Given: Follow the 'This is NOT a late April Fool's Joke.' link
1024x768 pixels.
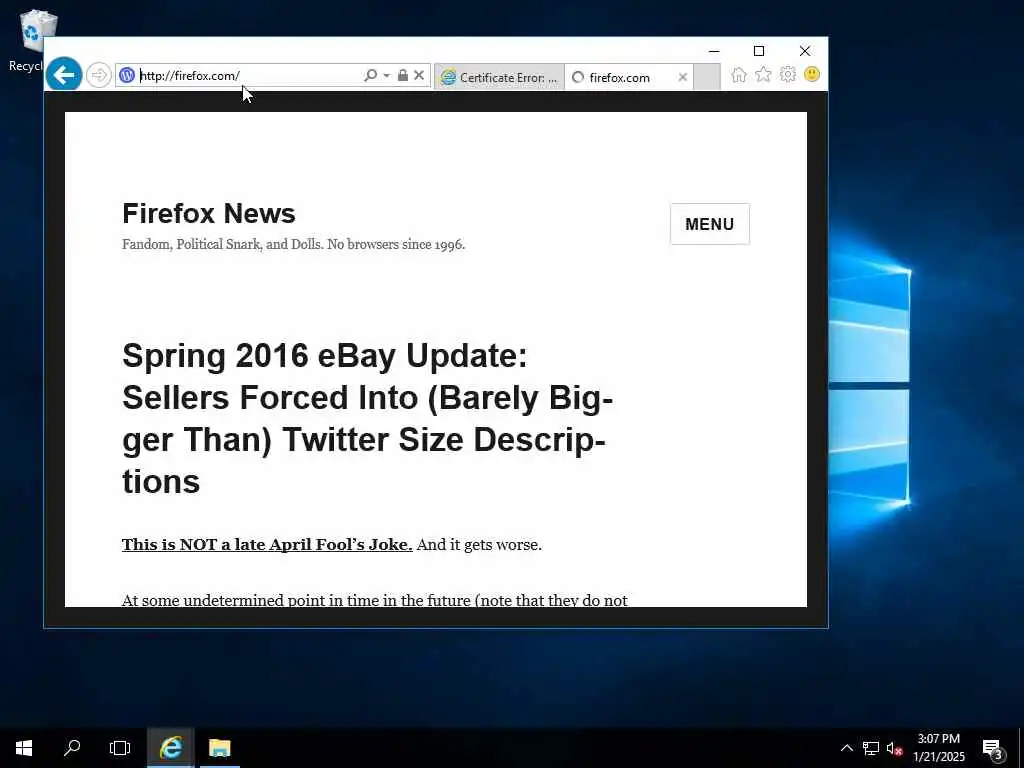Looking at the screenshot, I should point(267,545).
